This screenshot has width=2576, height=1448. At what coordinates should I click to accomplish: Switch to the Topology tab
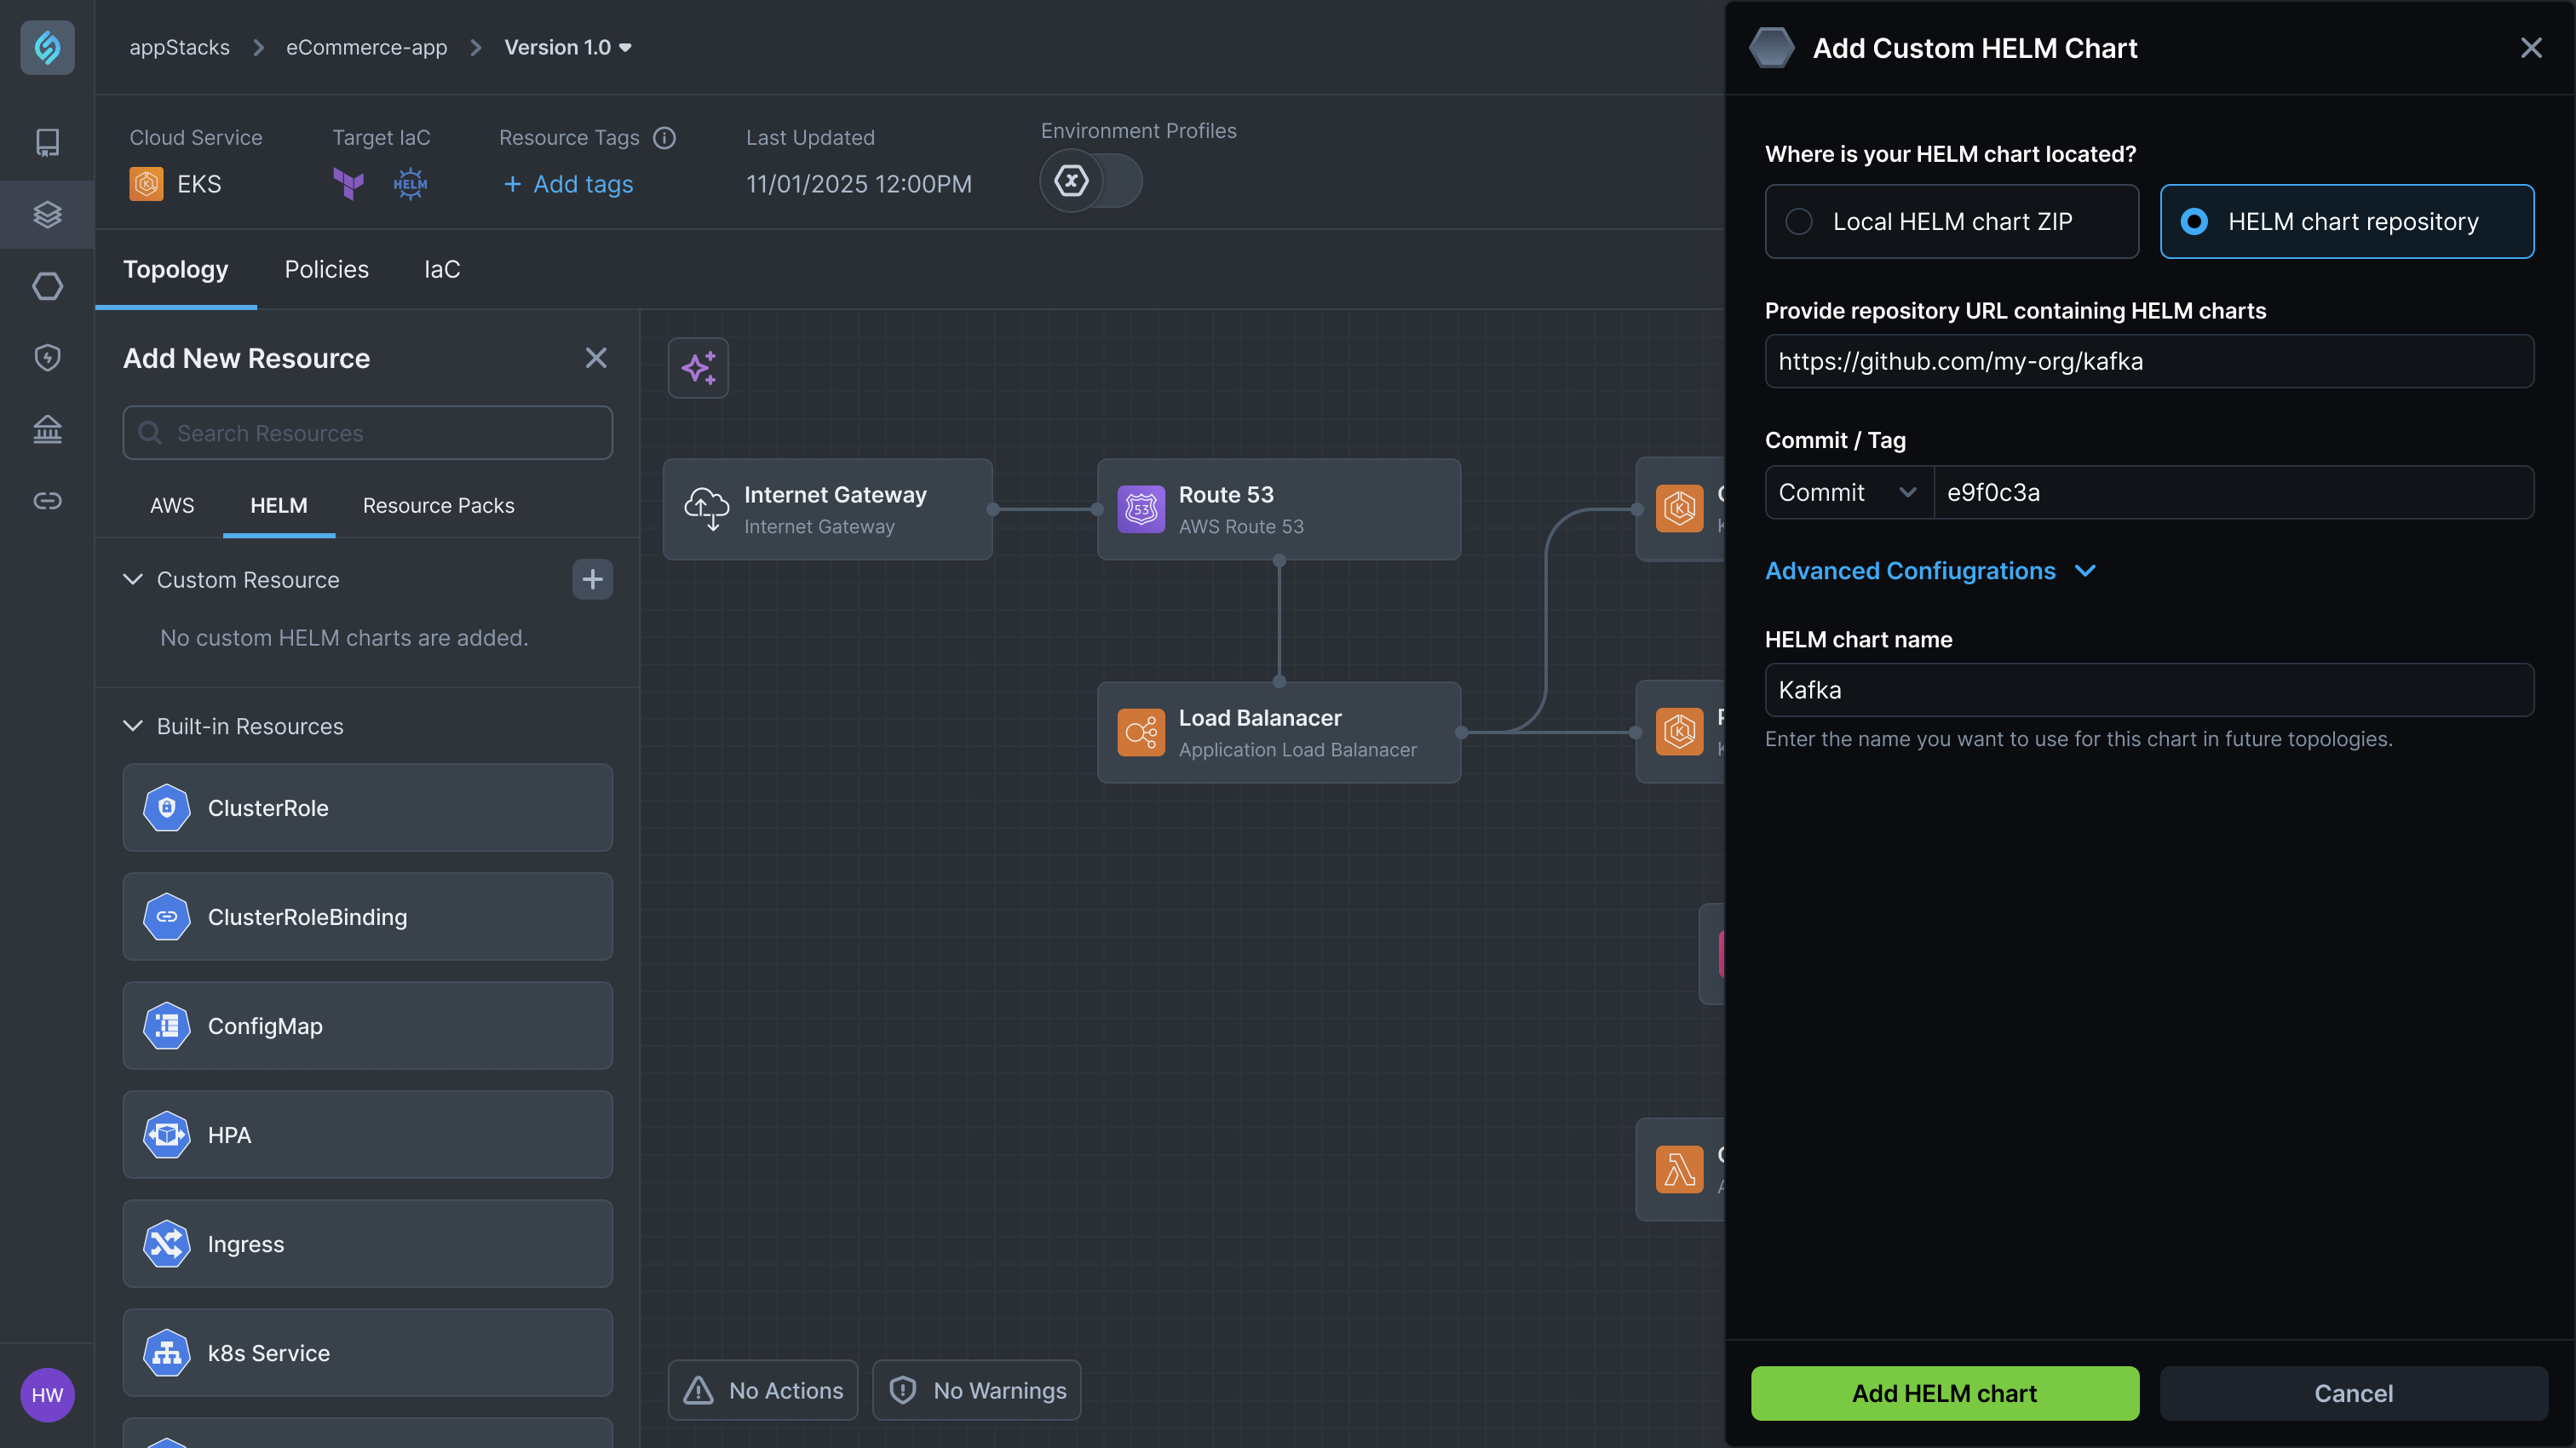(x=176, y=269)
